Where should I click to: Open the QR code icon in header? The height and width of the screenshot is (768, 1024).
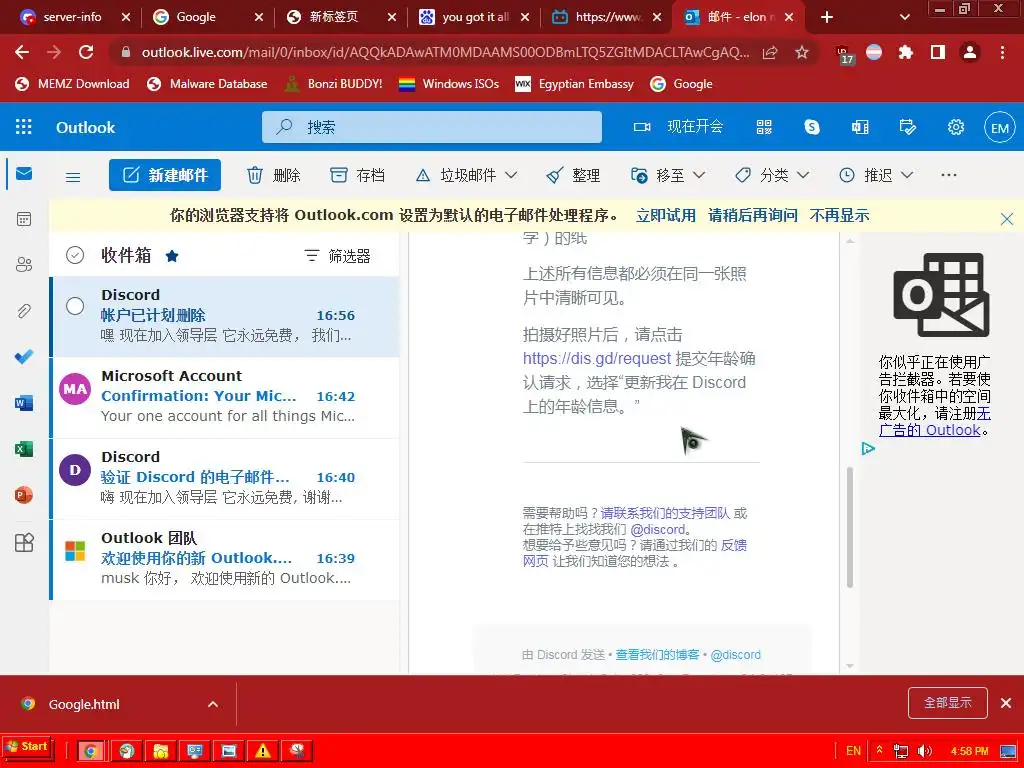click(x=764, y=127)
